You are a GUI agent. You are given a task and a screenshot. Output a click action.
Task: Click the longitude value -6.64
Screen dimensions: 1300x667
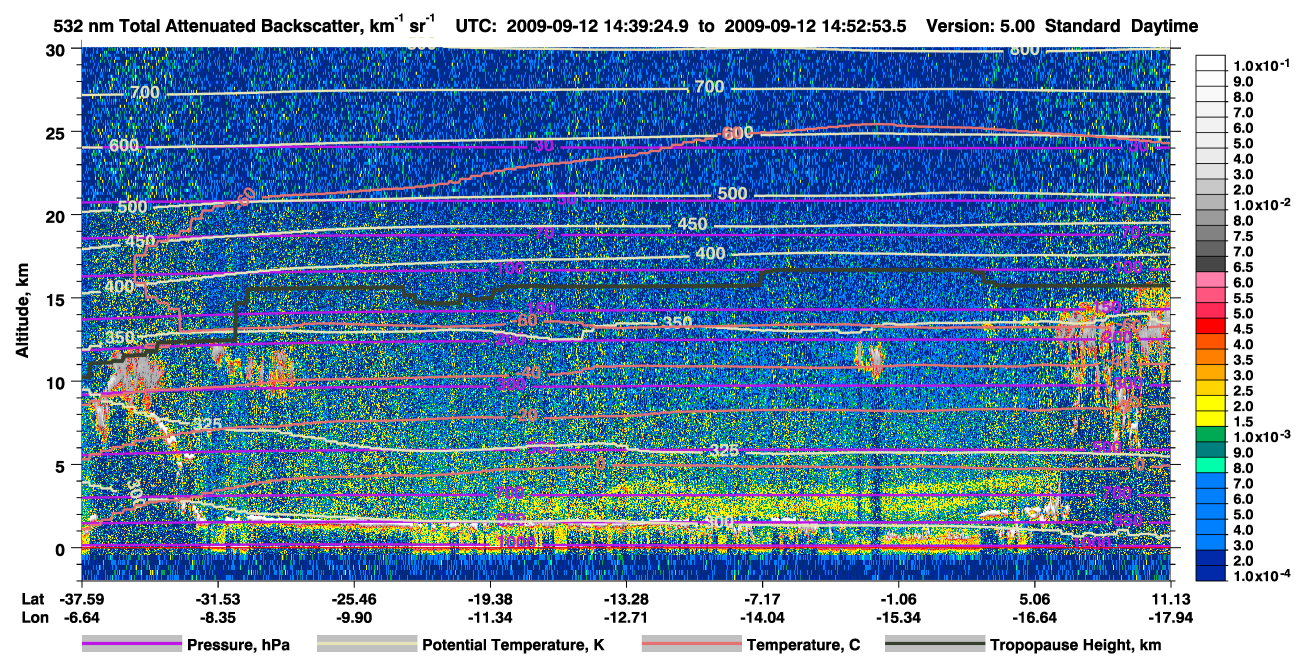(x=82, y=618)
